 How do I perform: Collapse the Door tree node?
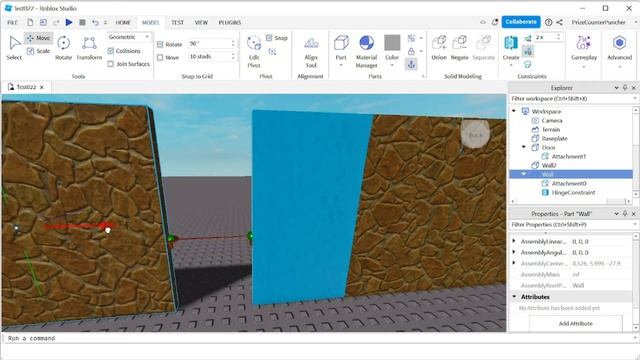[524, 147]
